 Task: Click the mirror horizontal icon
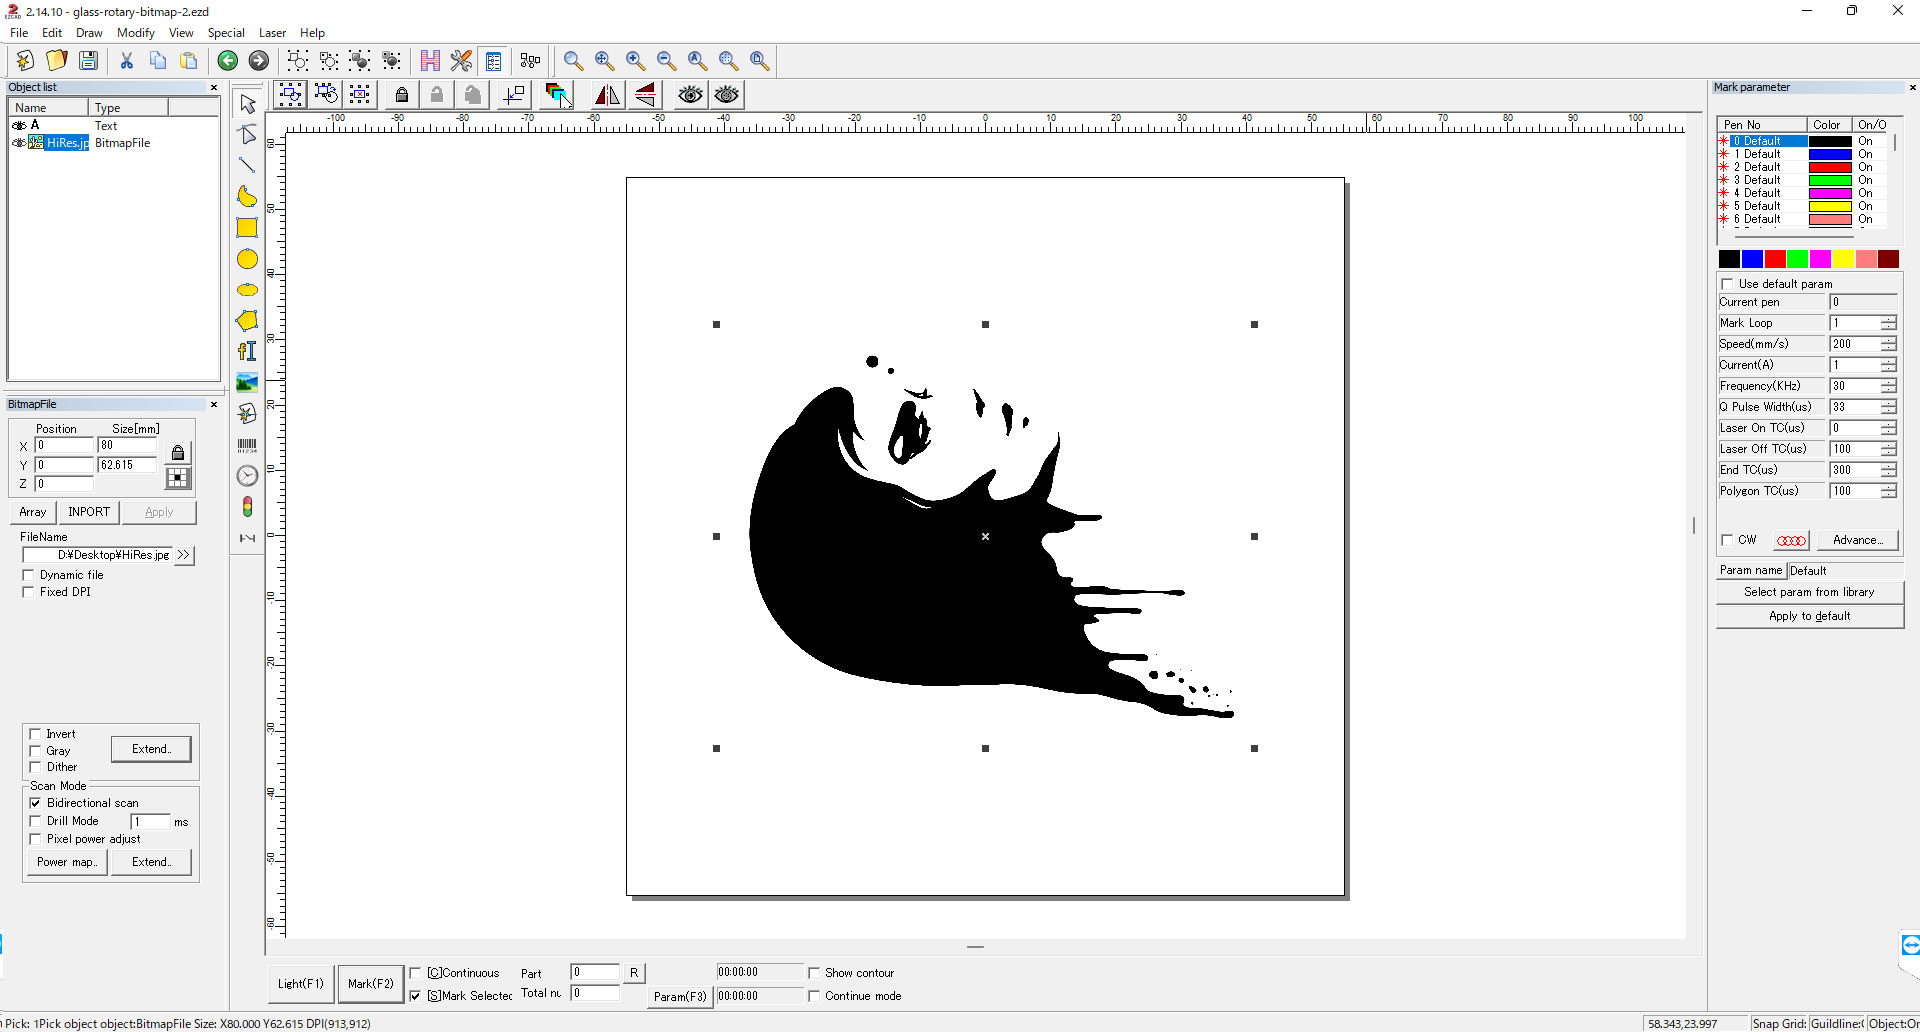[x=607, y=95]
